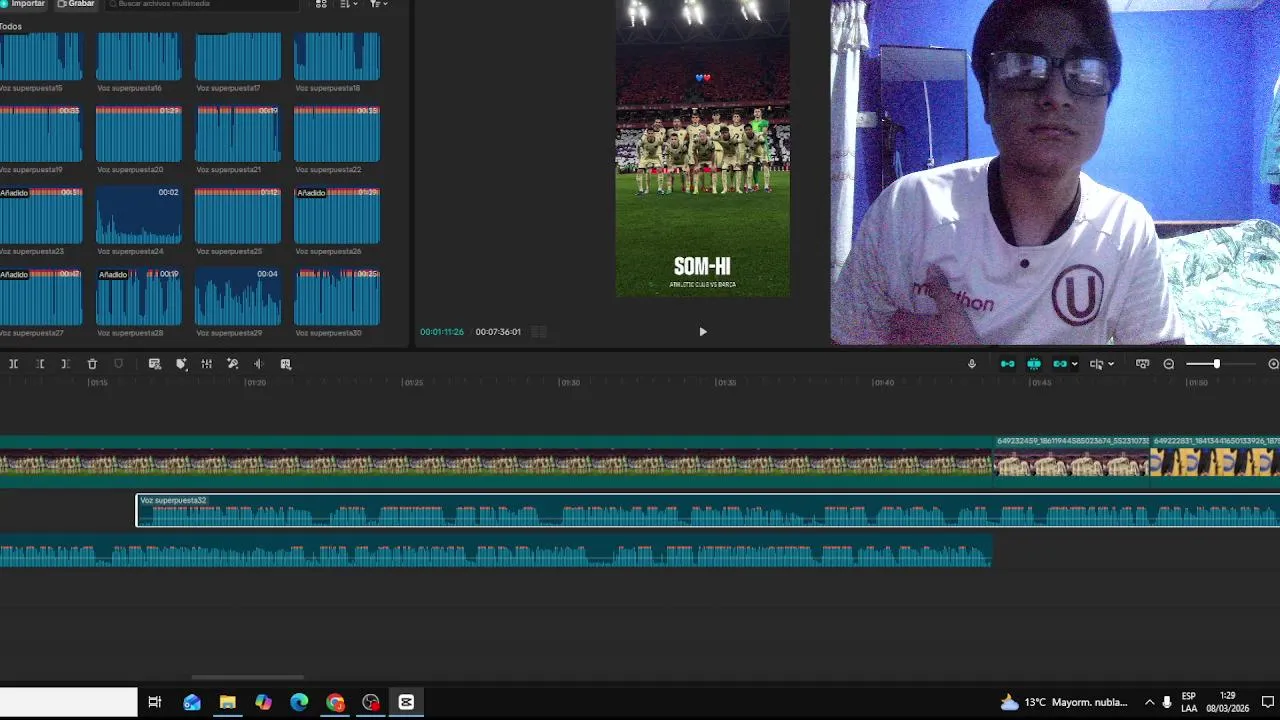The width and height of the screenshot is (1280, 720).
Task: Toggle auto snapping on timeline
Action: pyautogui.click(x=1034, y=364)
